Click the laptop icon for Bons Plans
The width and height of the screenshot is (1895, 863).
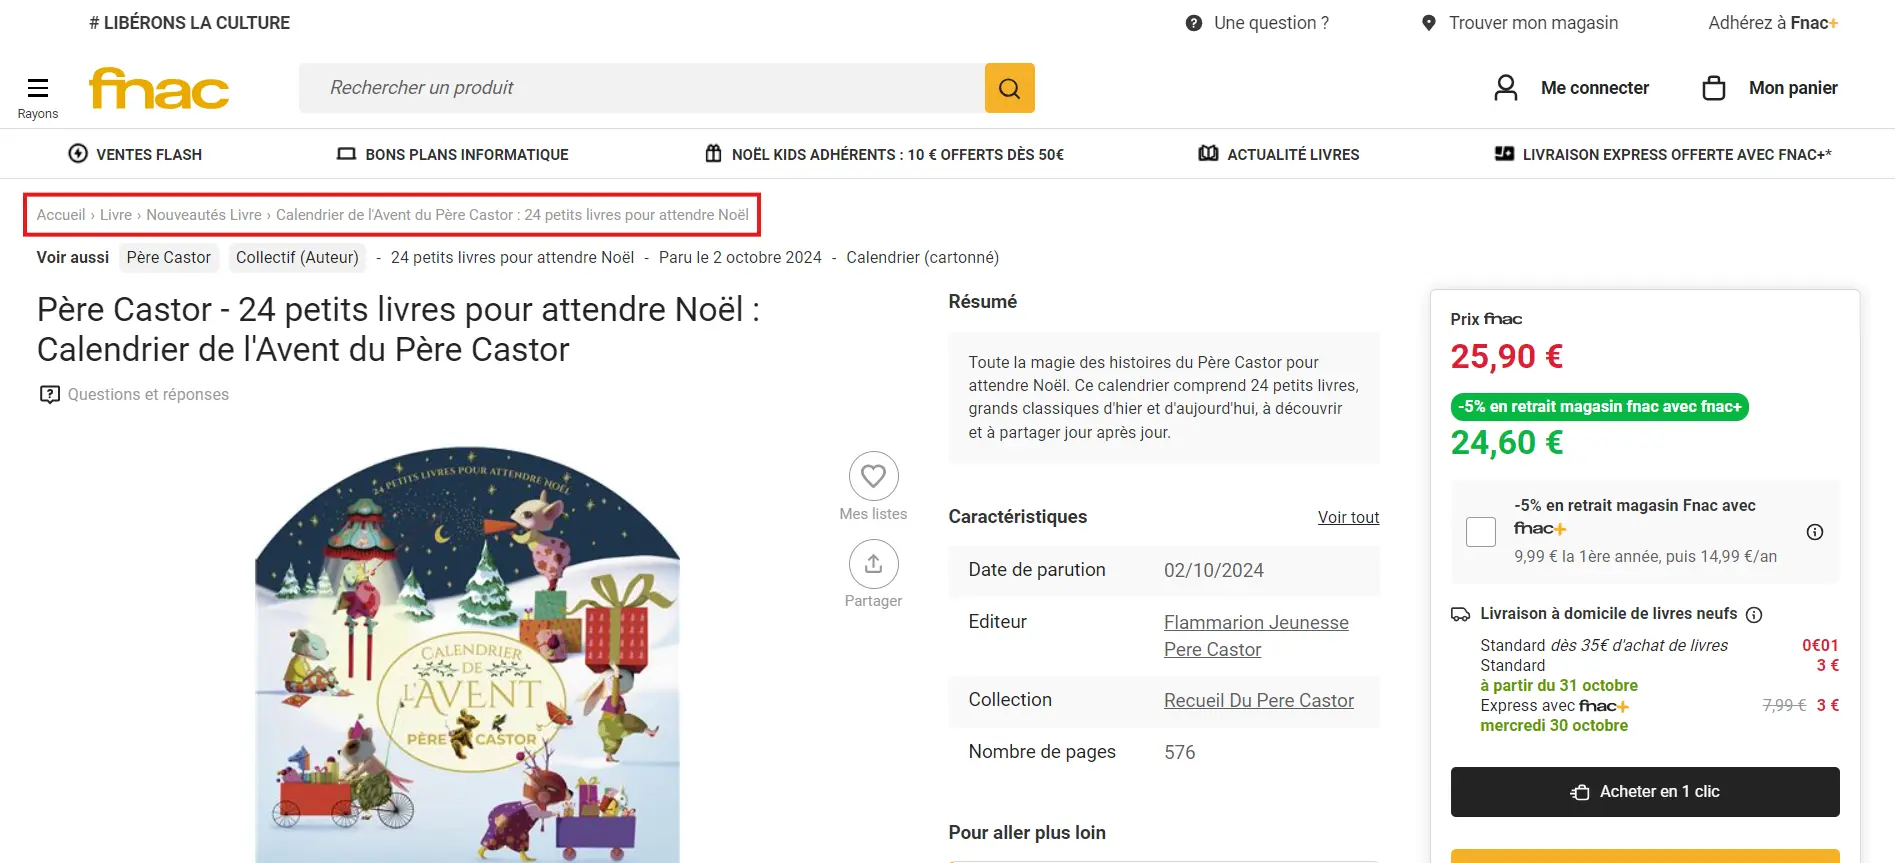pyautogui.click(x=346, y=154)
